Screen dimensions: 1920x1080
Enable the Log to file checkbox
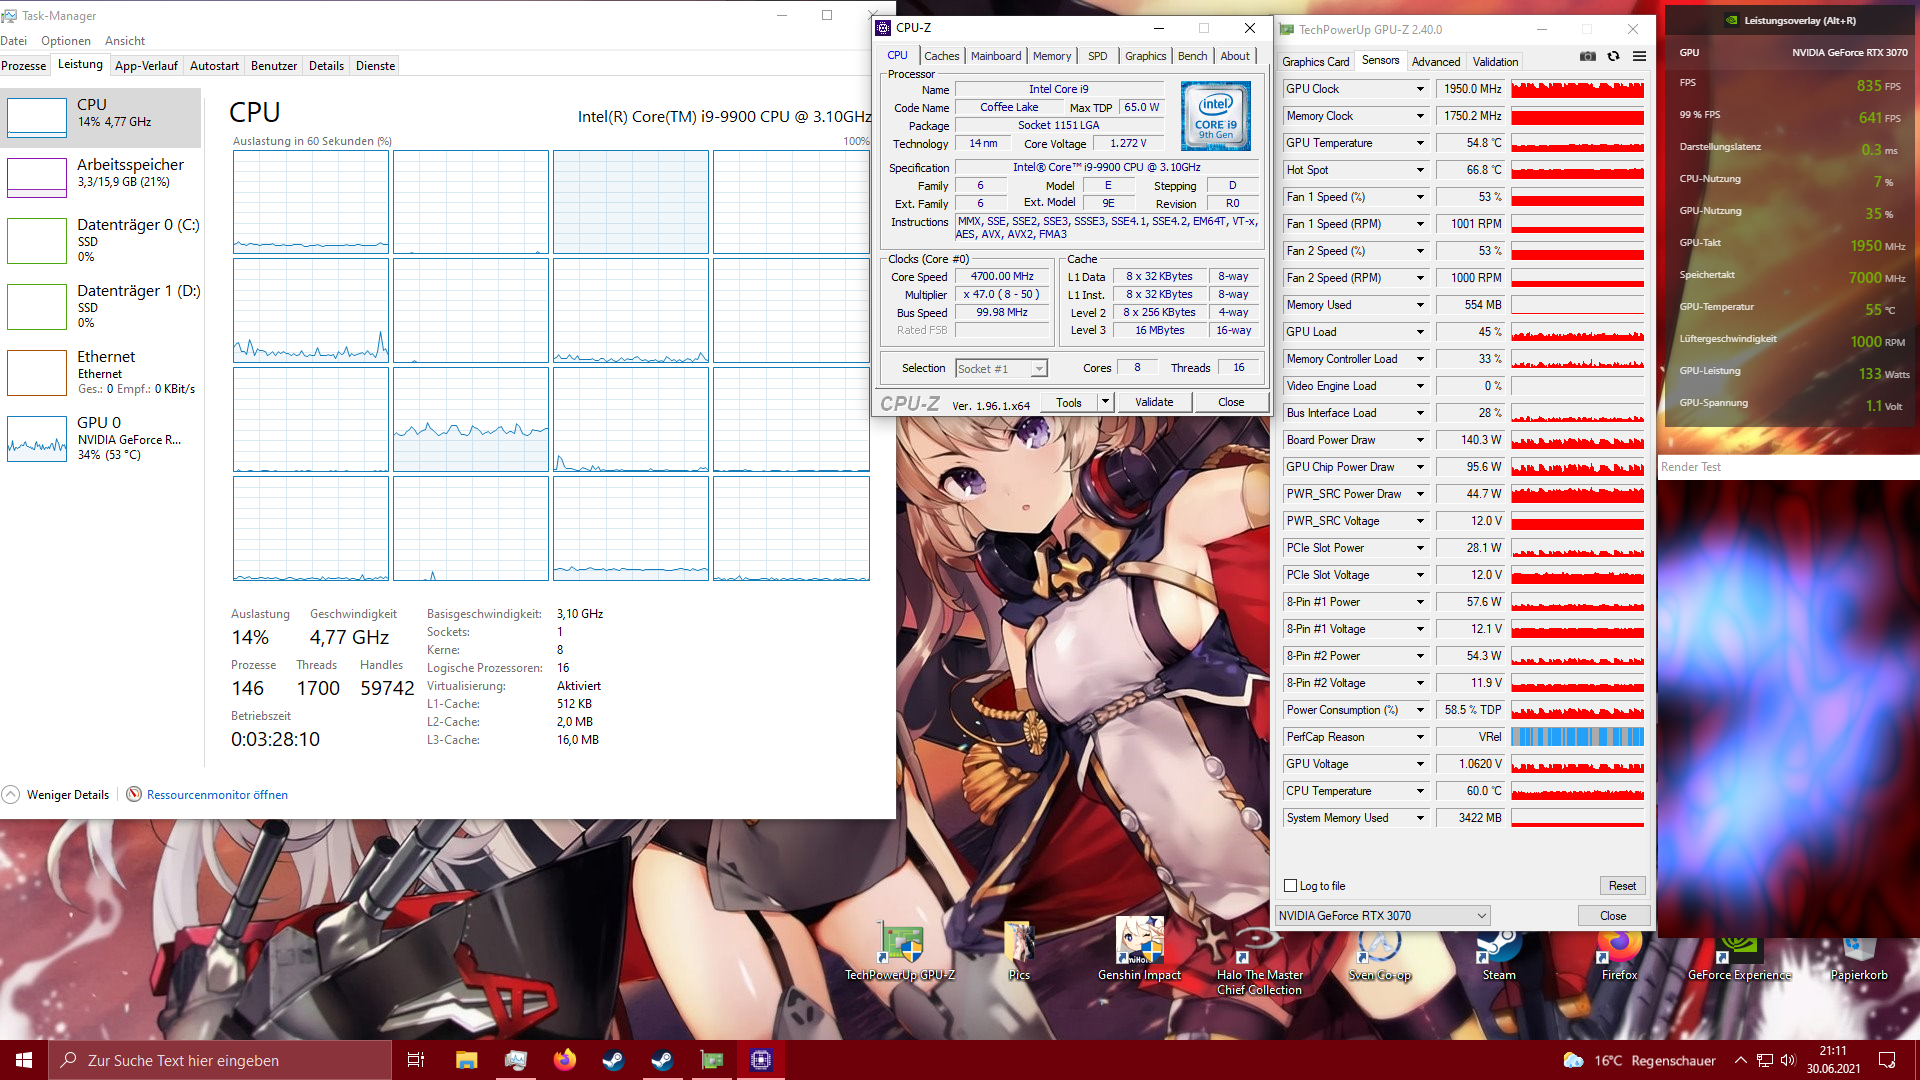pos(1291,886)
